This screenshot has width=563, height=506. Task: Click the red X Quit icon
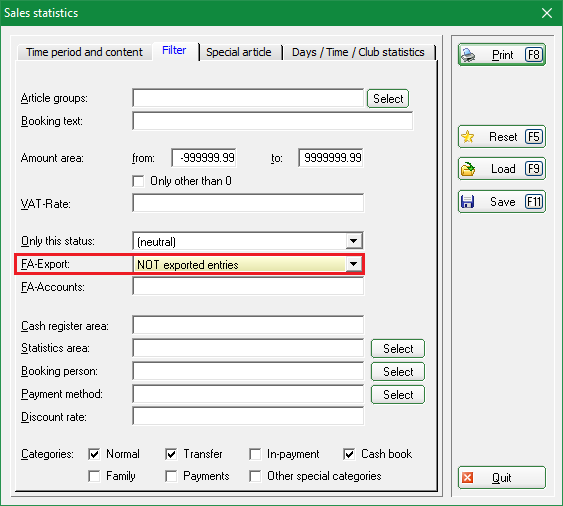(467, 478)
